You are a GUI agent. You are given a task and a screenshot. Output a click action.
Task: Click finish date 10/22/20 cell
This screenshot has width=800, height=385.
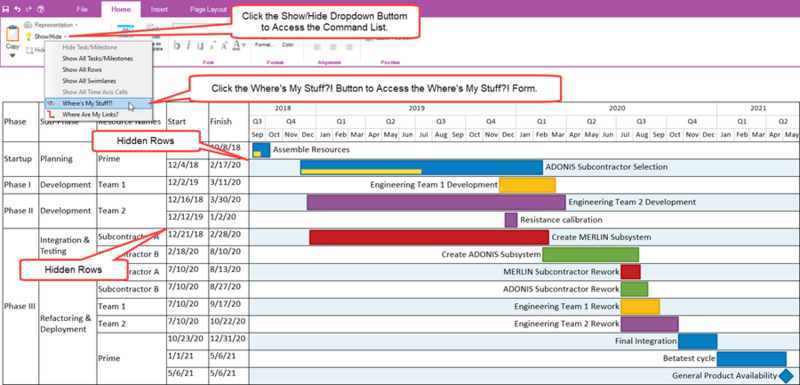(x=229, y=324)
